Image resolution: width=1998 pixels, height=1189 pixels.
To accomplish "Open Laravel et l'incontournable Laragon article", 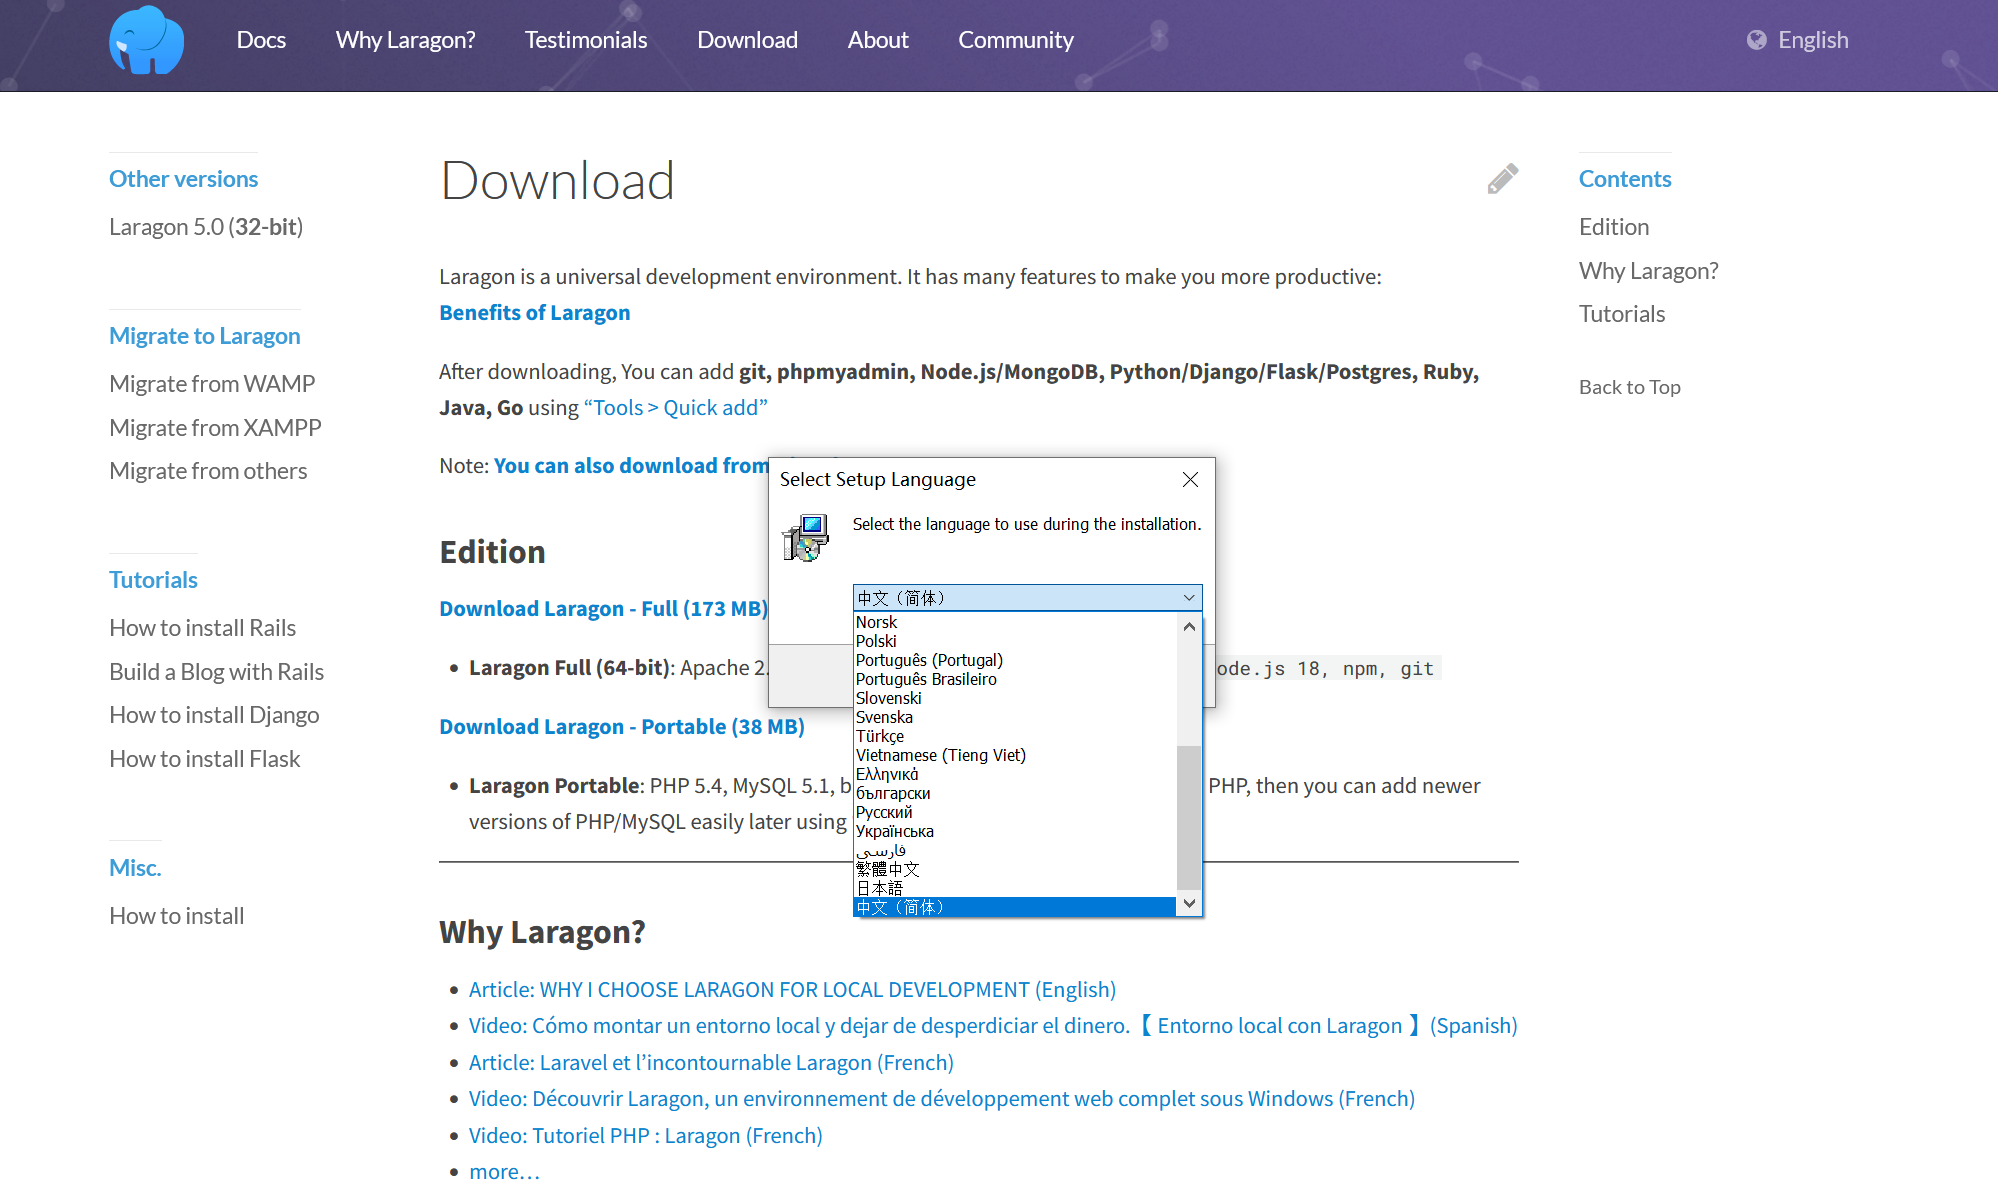I will coord(711,1063).
